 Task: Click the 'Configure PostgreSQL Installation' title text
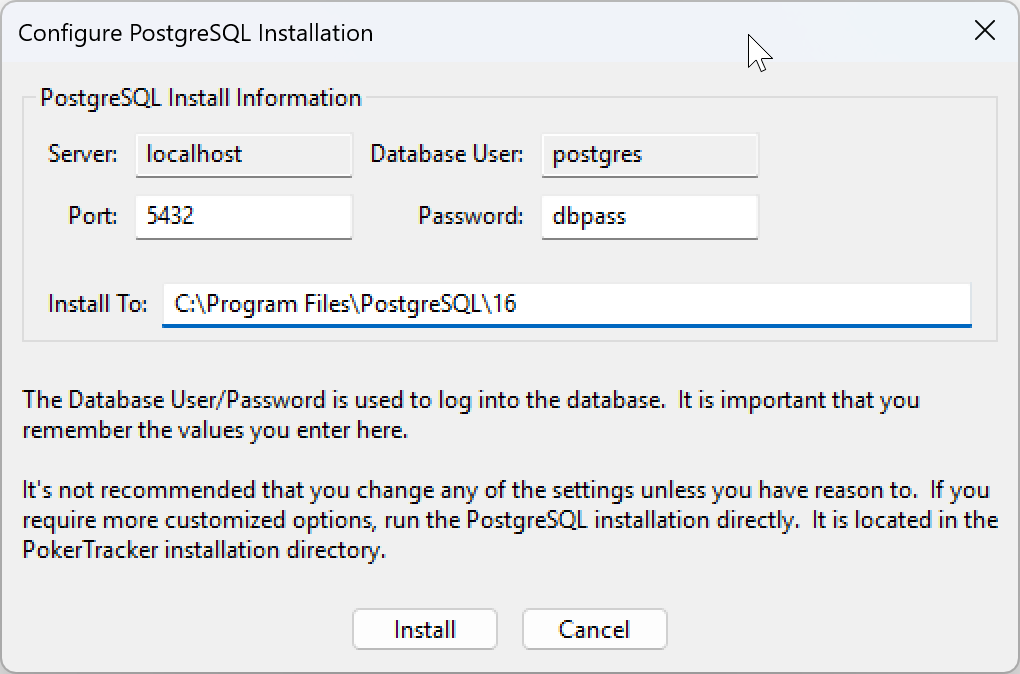pyautogui.click(x=196, y=33)
